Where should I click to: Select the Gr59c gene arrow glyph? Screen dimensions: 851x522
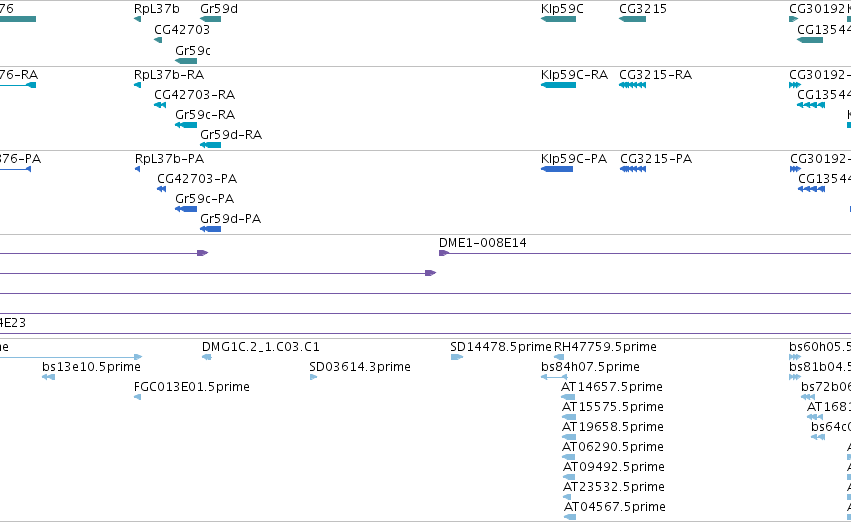pyautogui.click(x=186, y=61)
